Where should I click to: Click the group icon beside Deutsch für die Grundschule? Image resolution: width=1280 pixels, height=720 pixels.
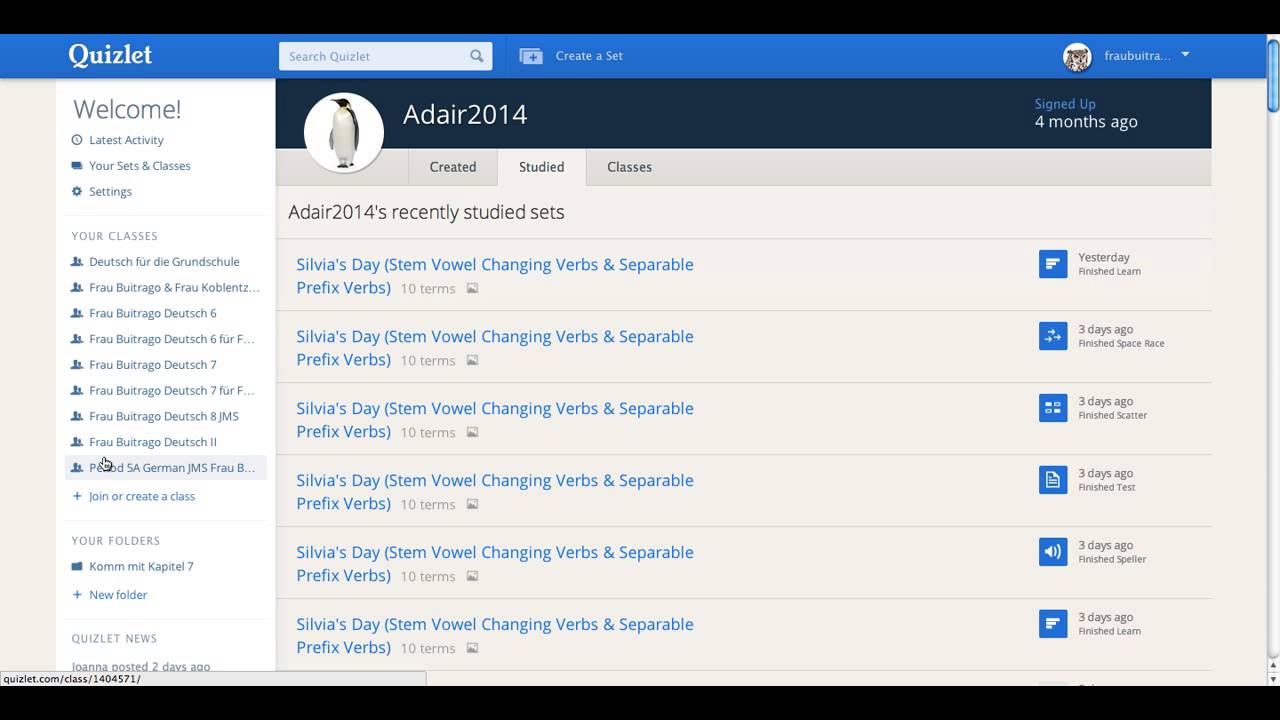[77, 262]
